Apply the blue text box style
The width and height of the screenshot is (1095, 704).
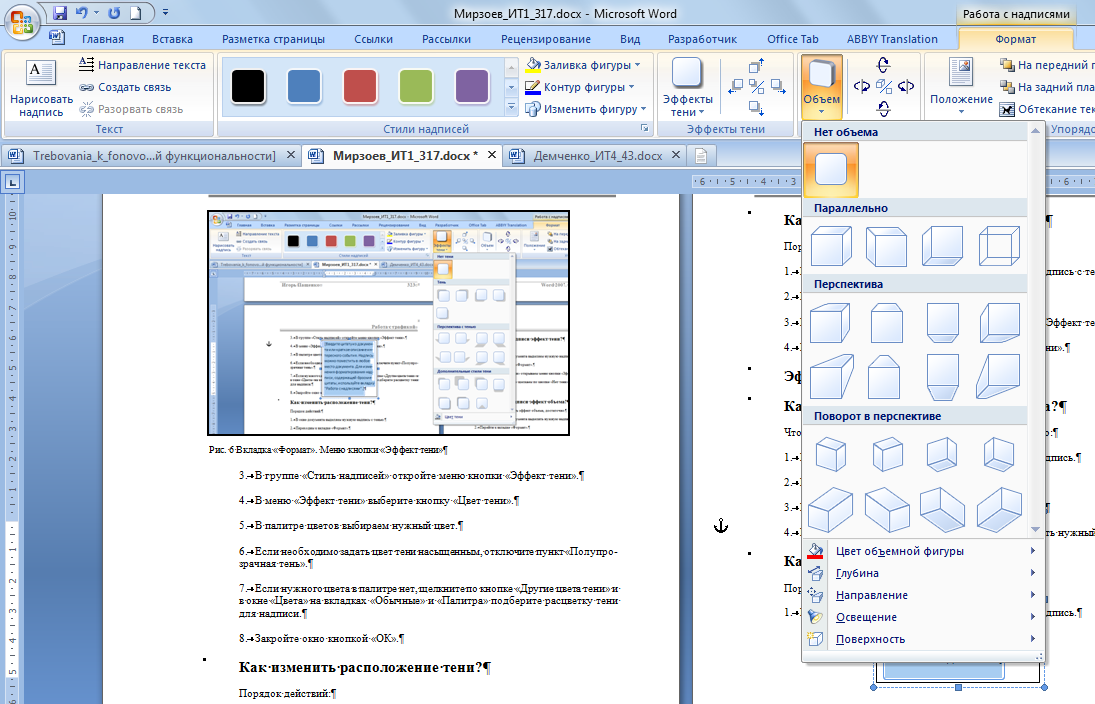coord(304,87)
